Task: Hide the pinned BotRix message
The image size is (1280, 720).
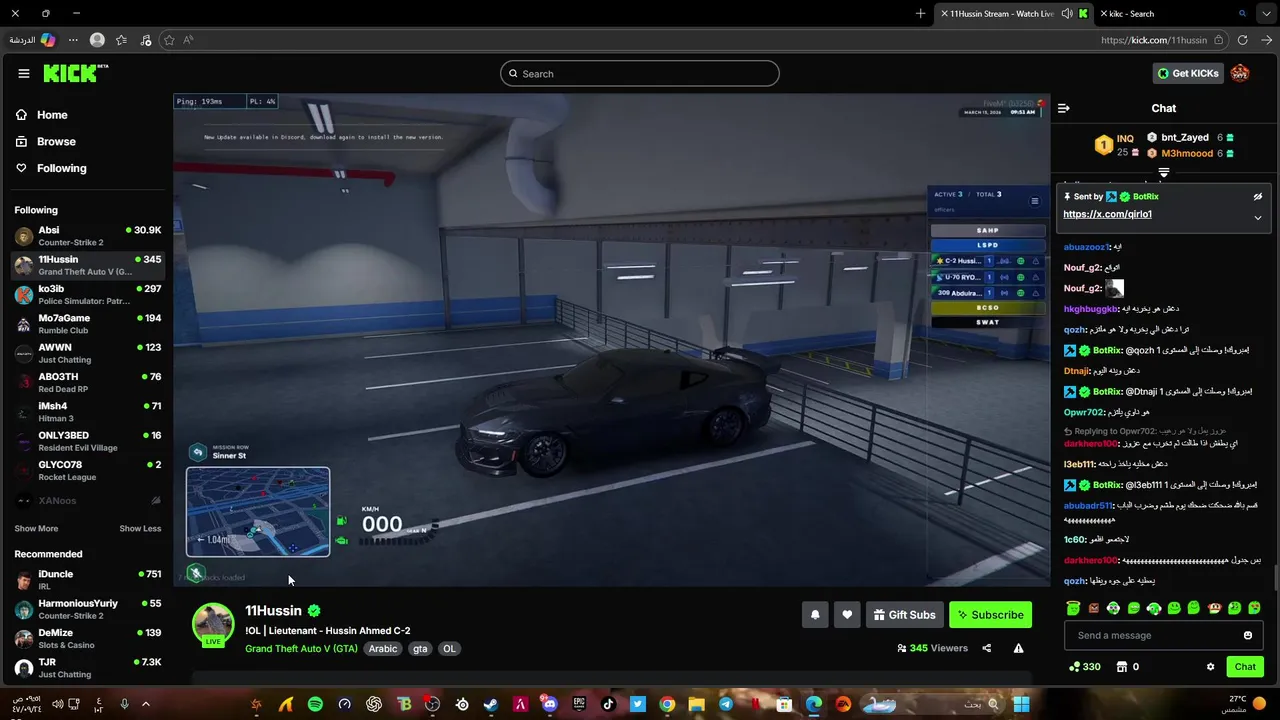Action: [x=1258, y=197]
